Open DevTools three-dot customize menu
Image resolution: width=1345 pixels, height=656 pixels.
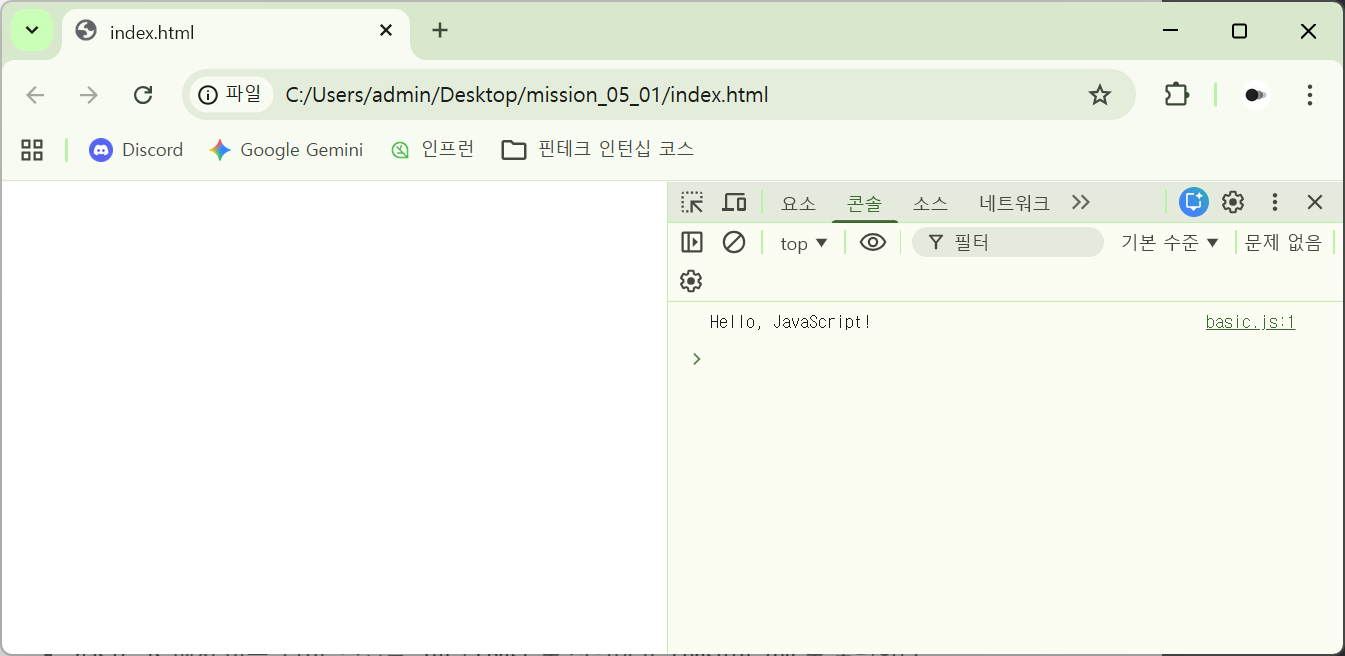[x=1274, y=202]
